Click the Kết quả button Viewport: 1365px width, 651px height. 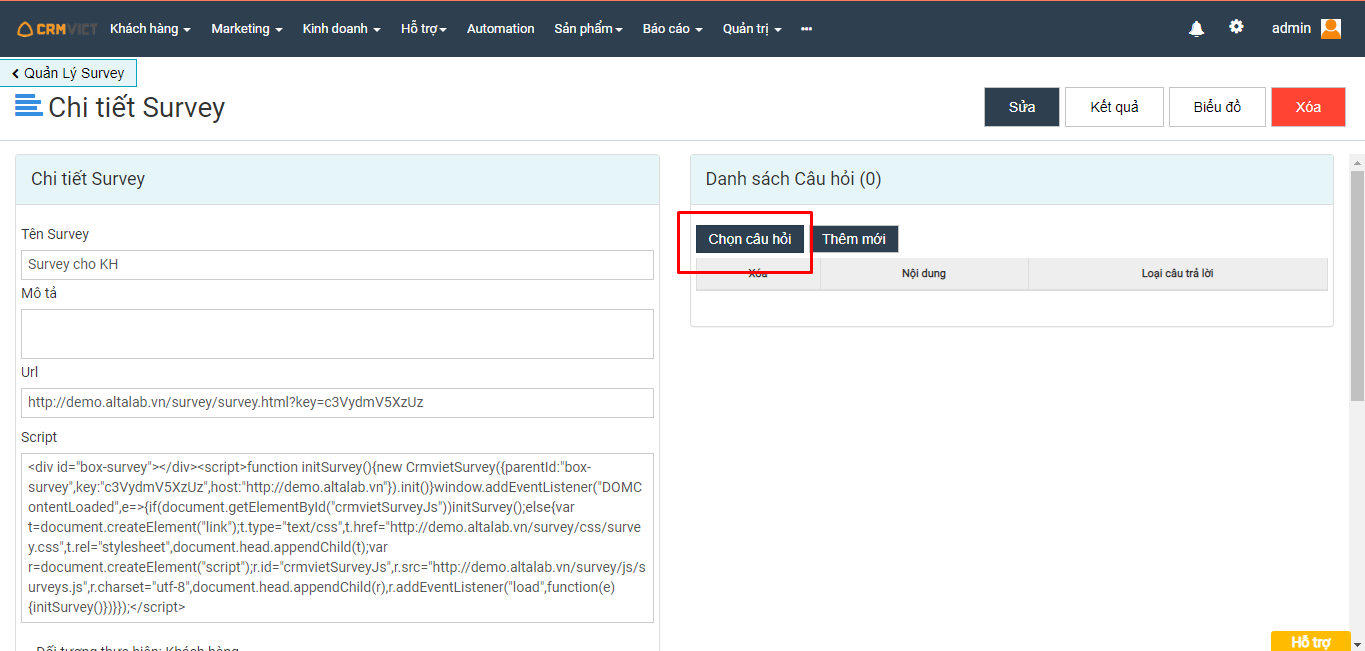click(x=1114, y=107)
